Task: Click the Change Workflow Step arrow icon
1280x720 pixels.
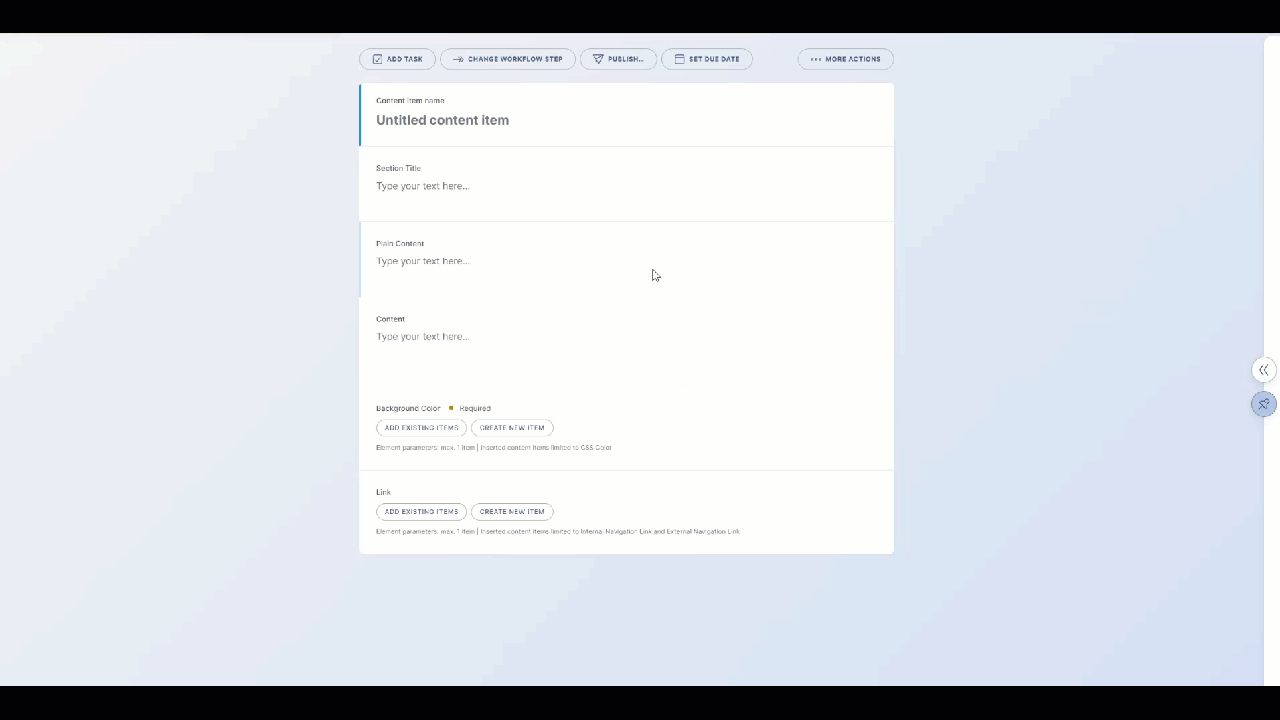Action: point(459,59)
